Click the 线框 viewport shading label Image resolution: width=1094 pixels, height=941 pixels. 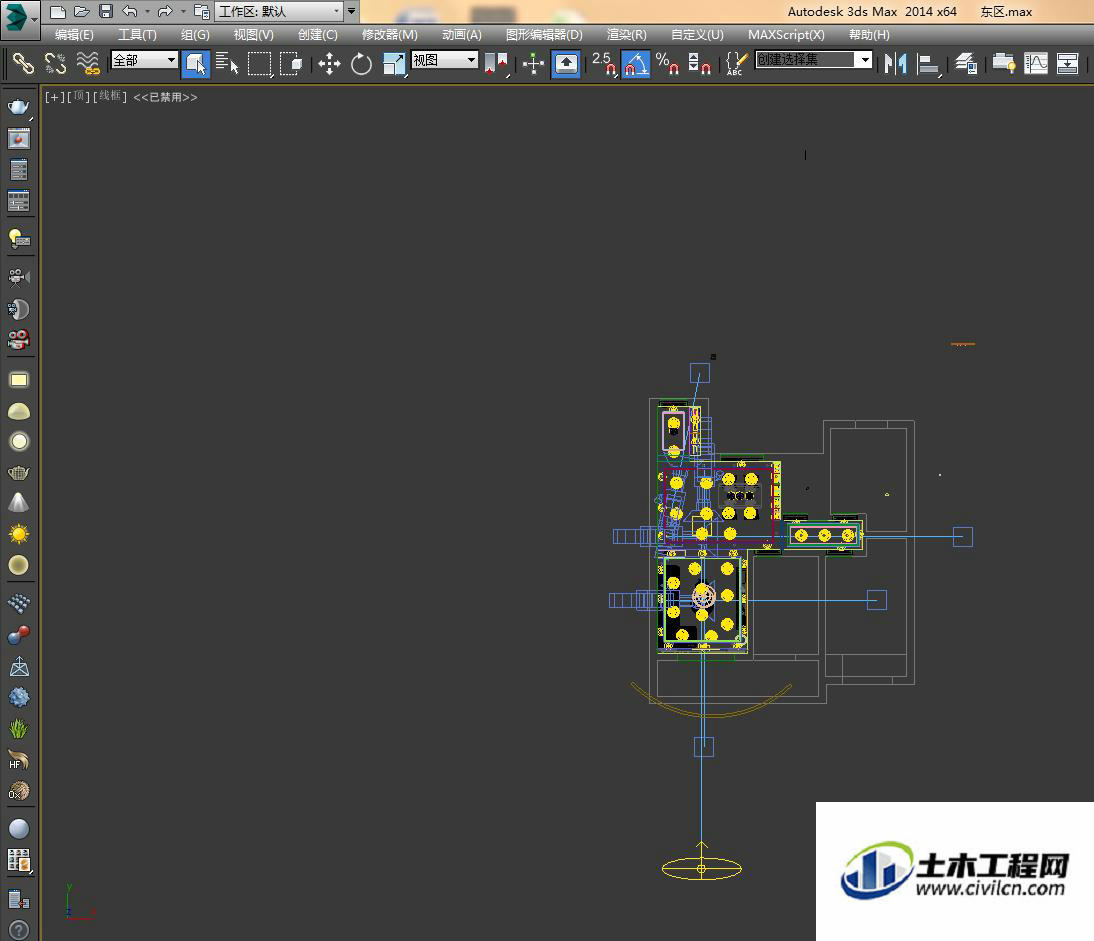click(110, 97)
